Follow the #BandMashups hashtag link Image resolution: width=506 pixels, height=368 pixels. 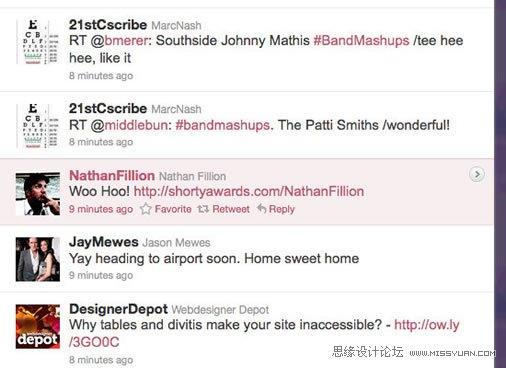(361, 41)
